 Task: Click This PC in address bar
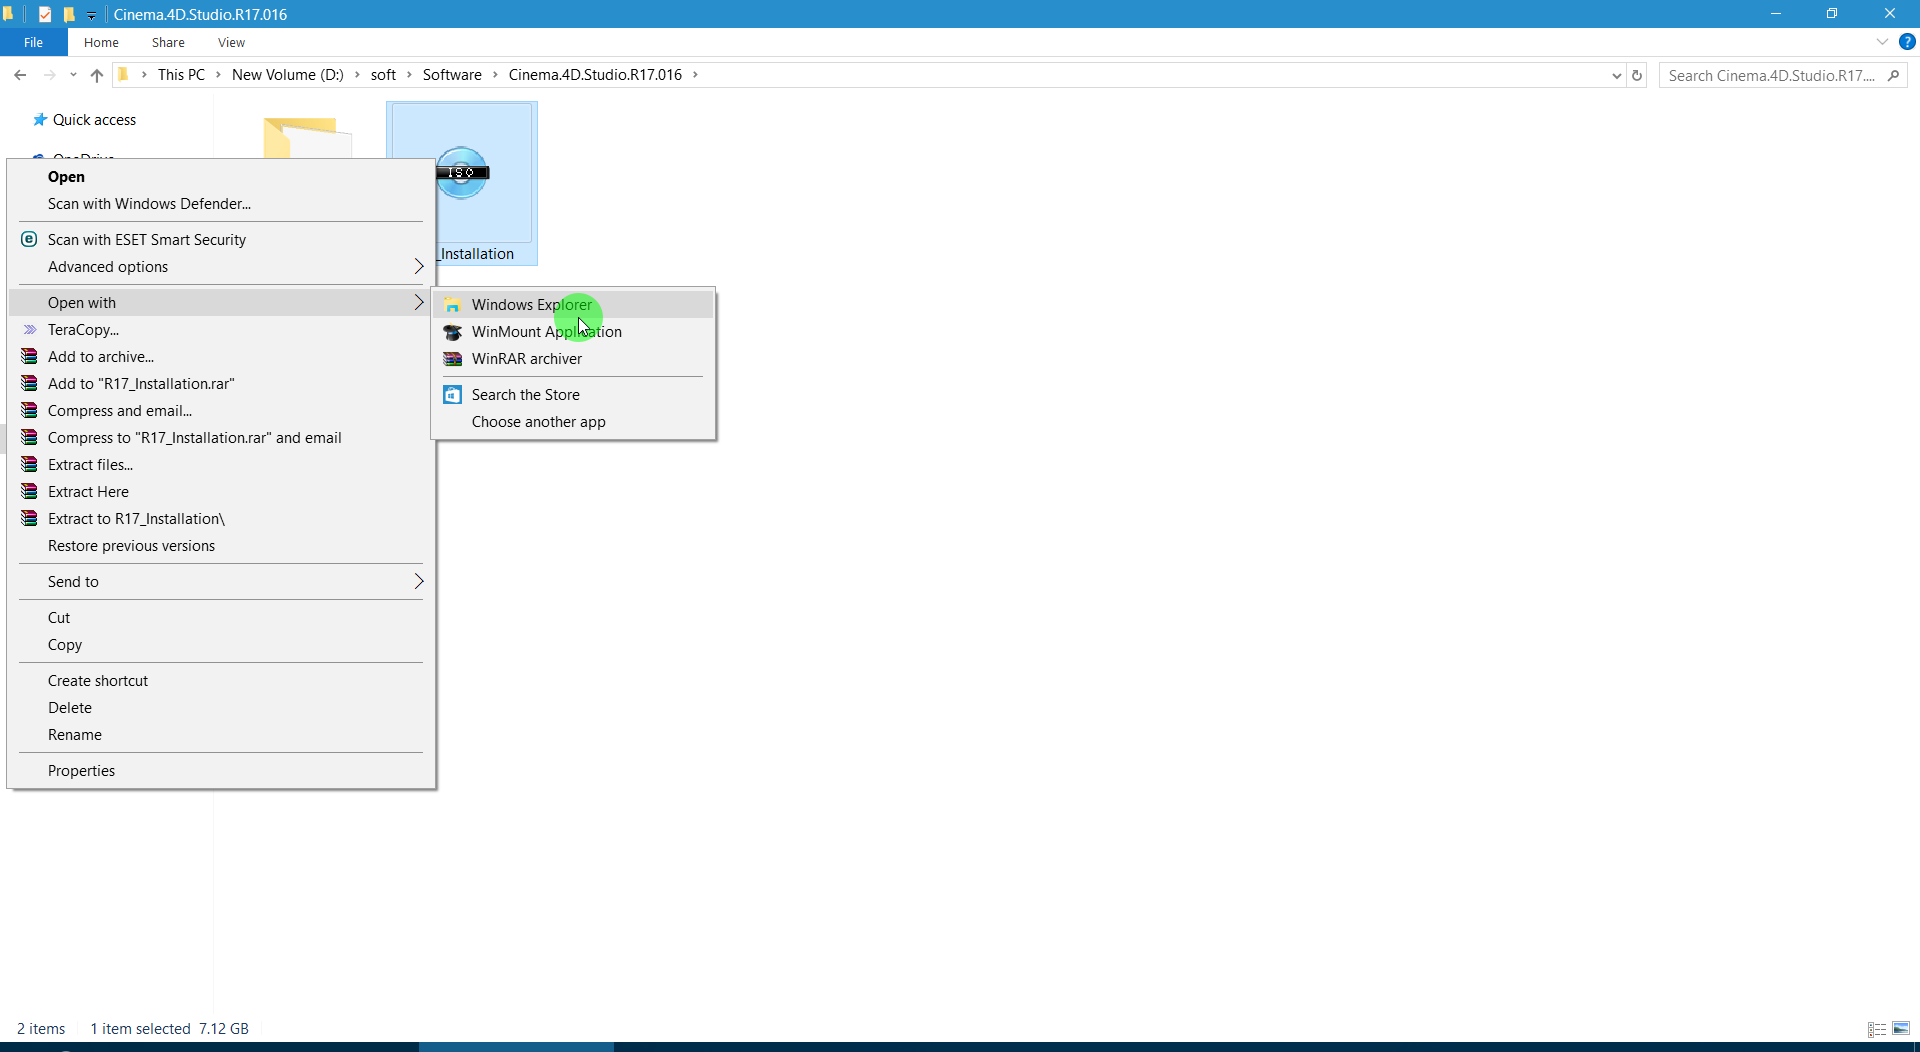(181, 75)
